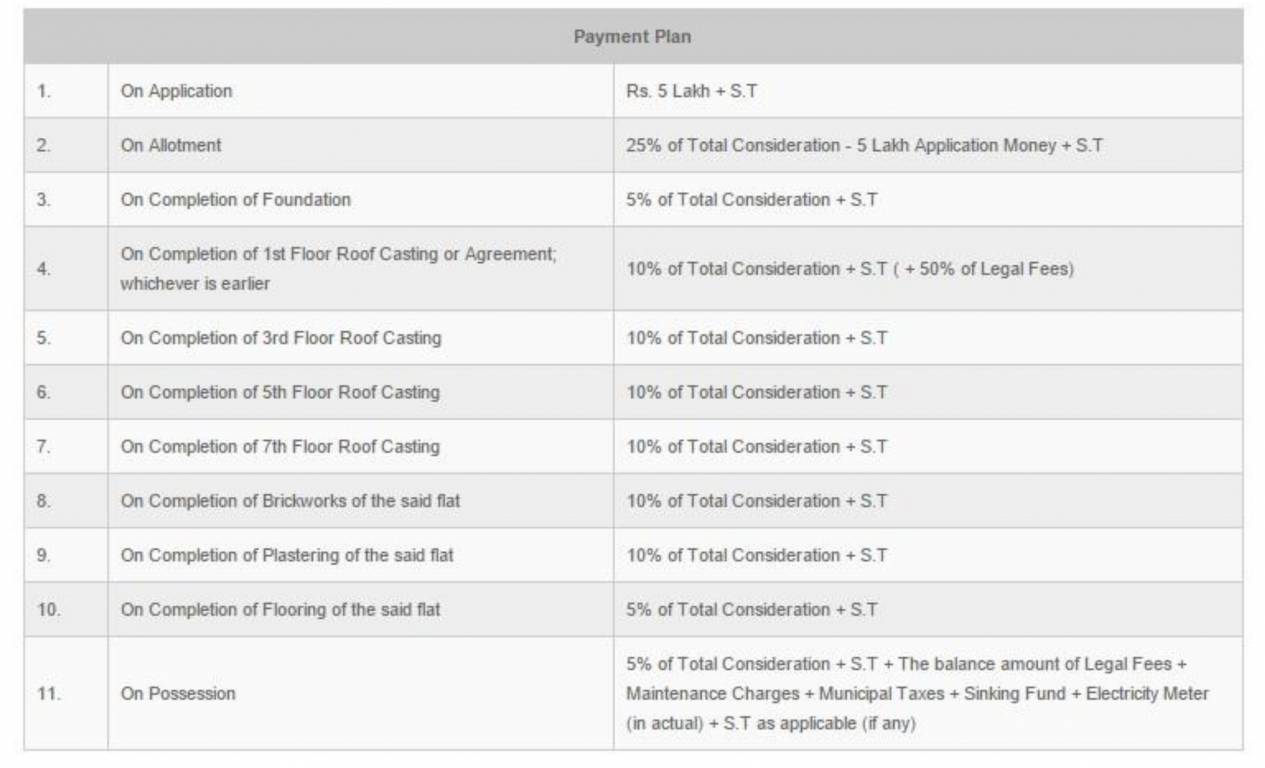The width and height of the screenshot is (1265, 768).
Task: Click row number 4 cell
Action: pyautogui.click(x=43, y=269)
